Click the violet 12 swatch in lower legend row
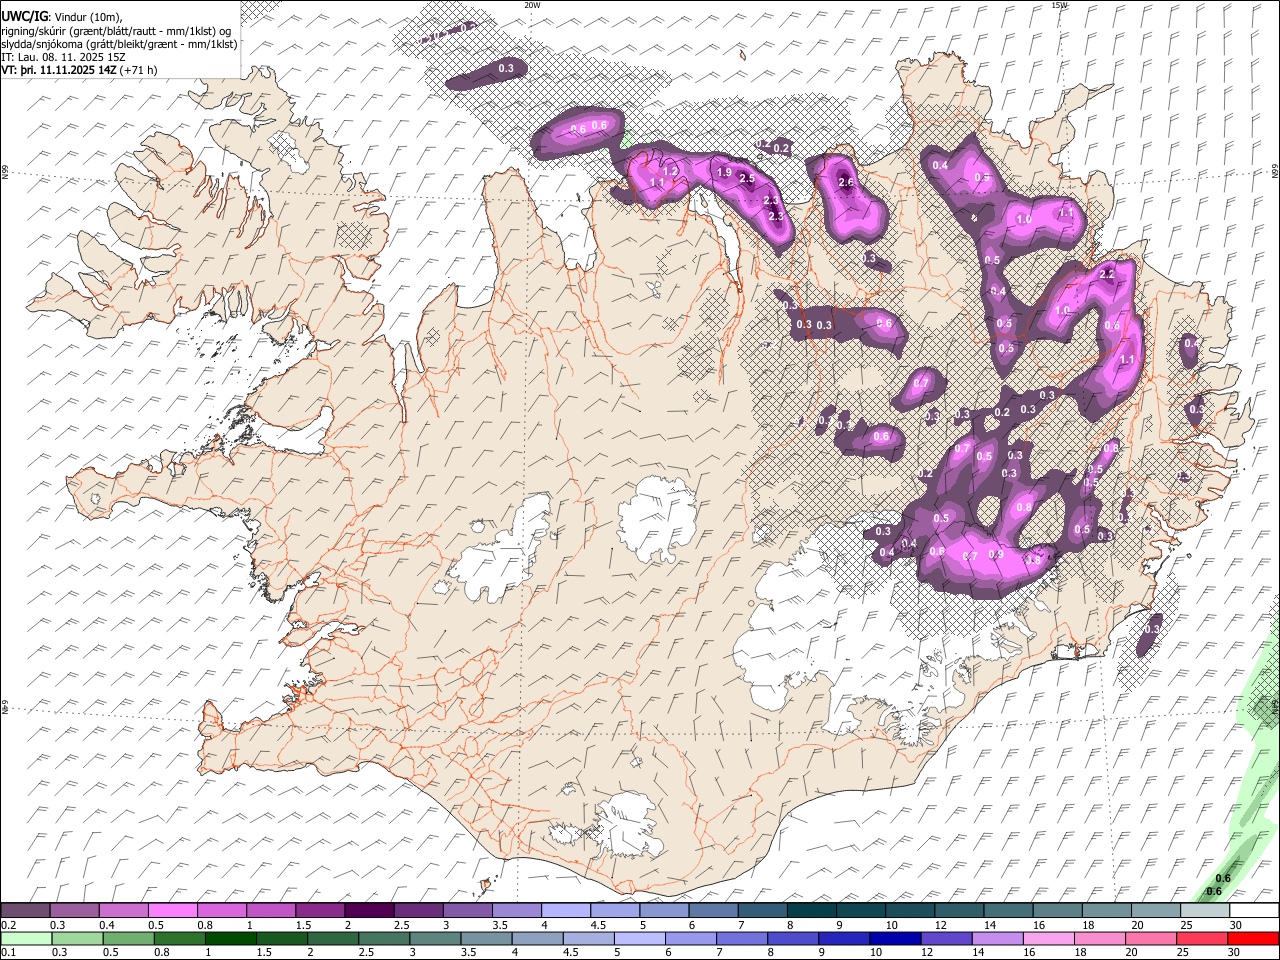This screenshot has width=1280, height=960. pyautogui.click(x=946, y=939)
